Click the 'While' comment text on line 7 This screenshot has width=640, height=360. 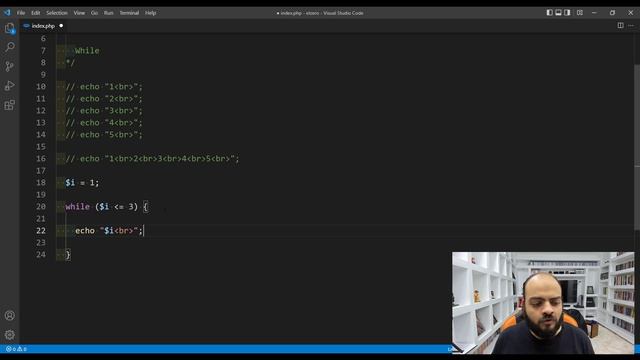point(87,51)
